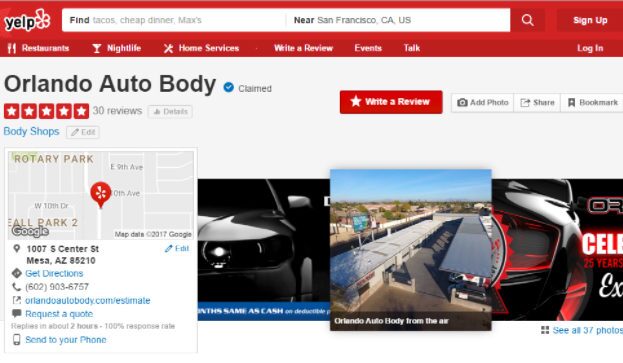Focus the Find search input field
The image size is (623, 363).
tap(174, 20)
